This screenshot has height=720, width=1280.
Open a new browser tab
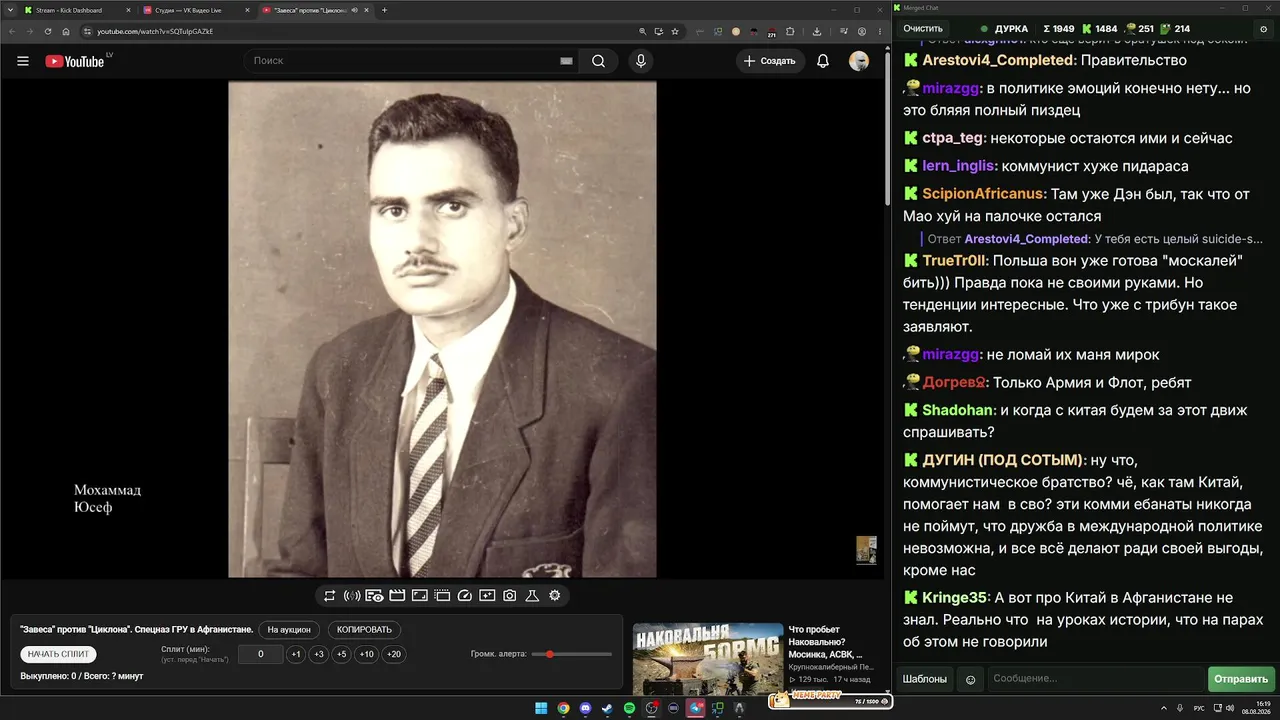tap(384, 10)
